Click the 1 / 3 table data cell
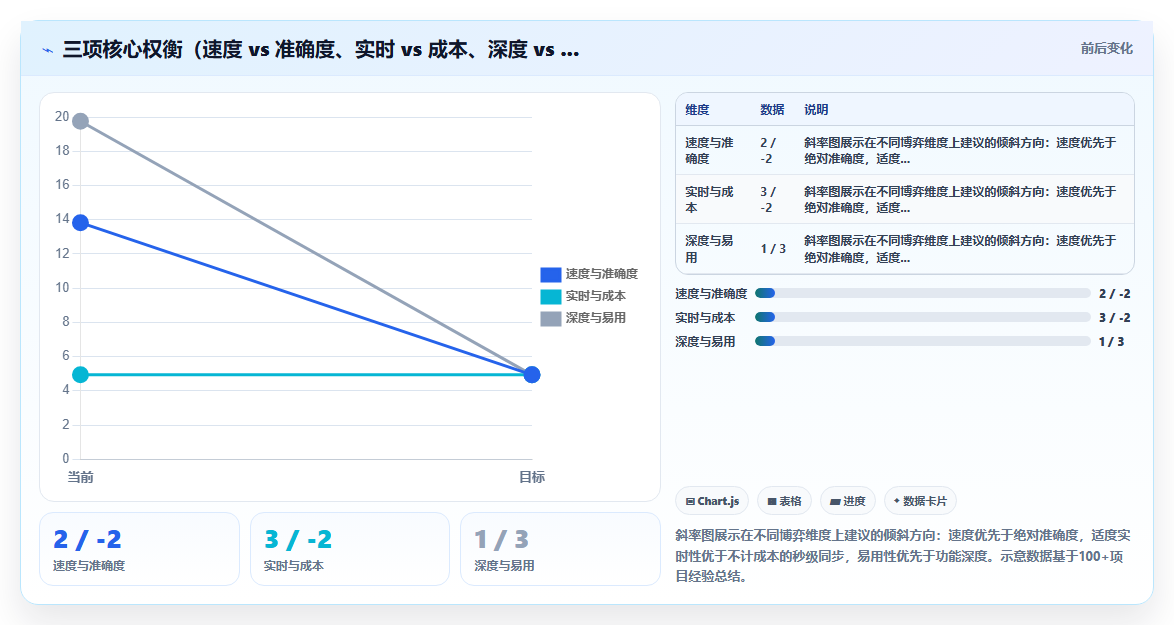The width and height of the screenshot is (1174, 625). (x=773, y=249)
